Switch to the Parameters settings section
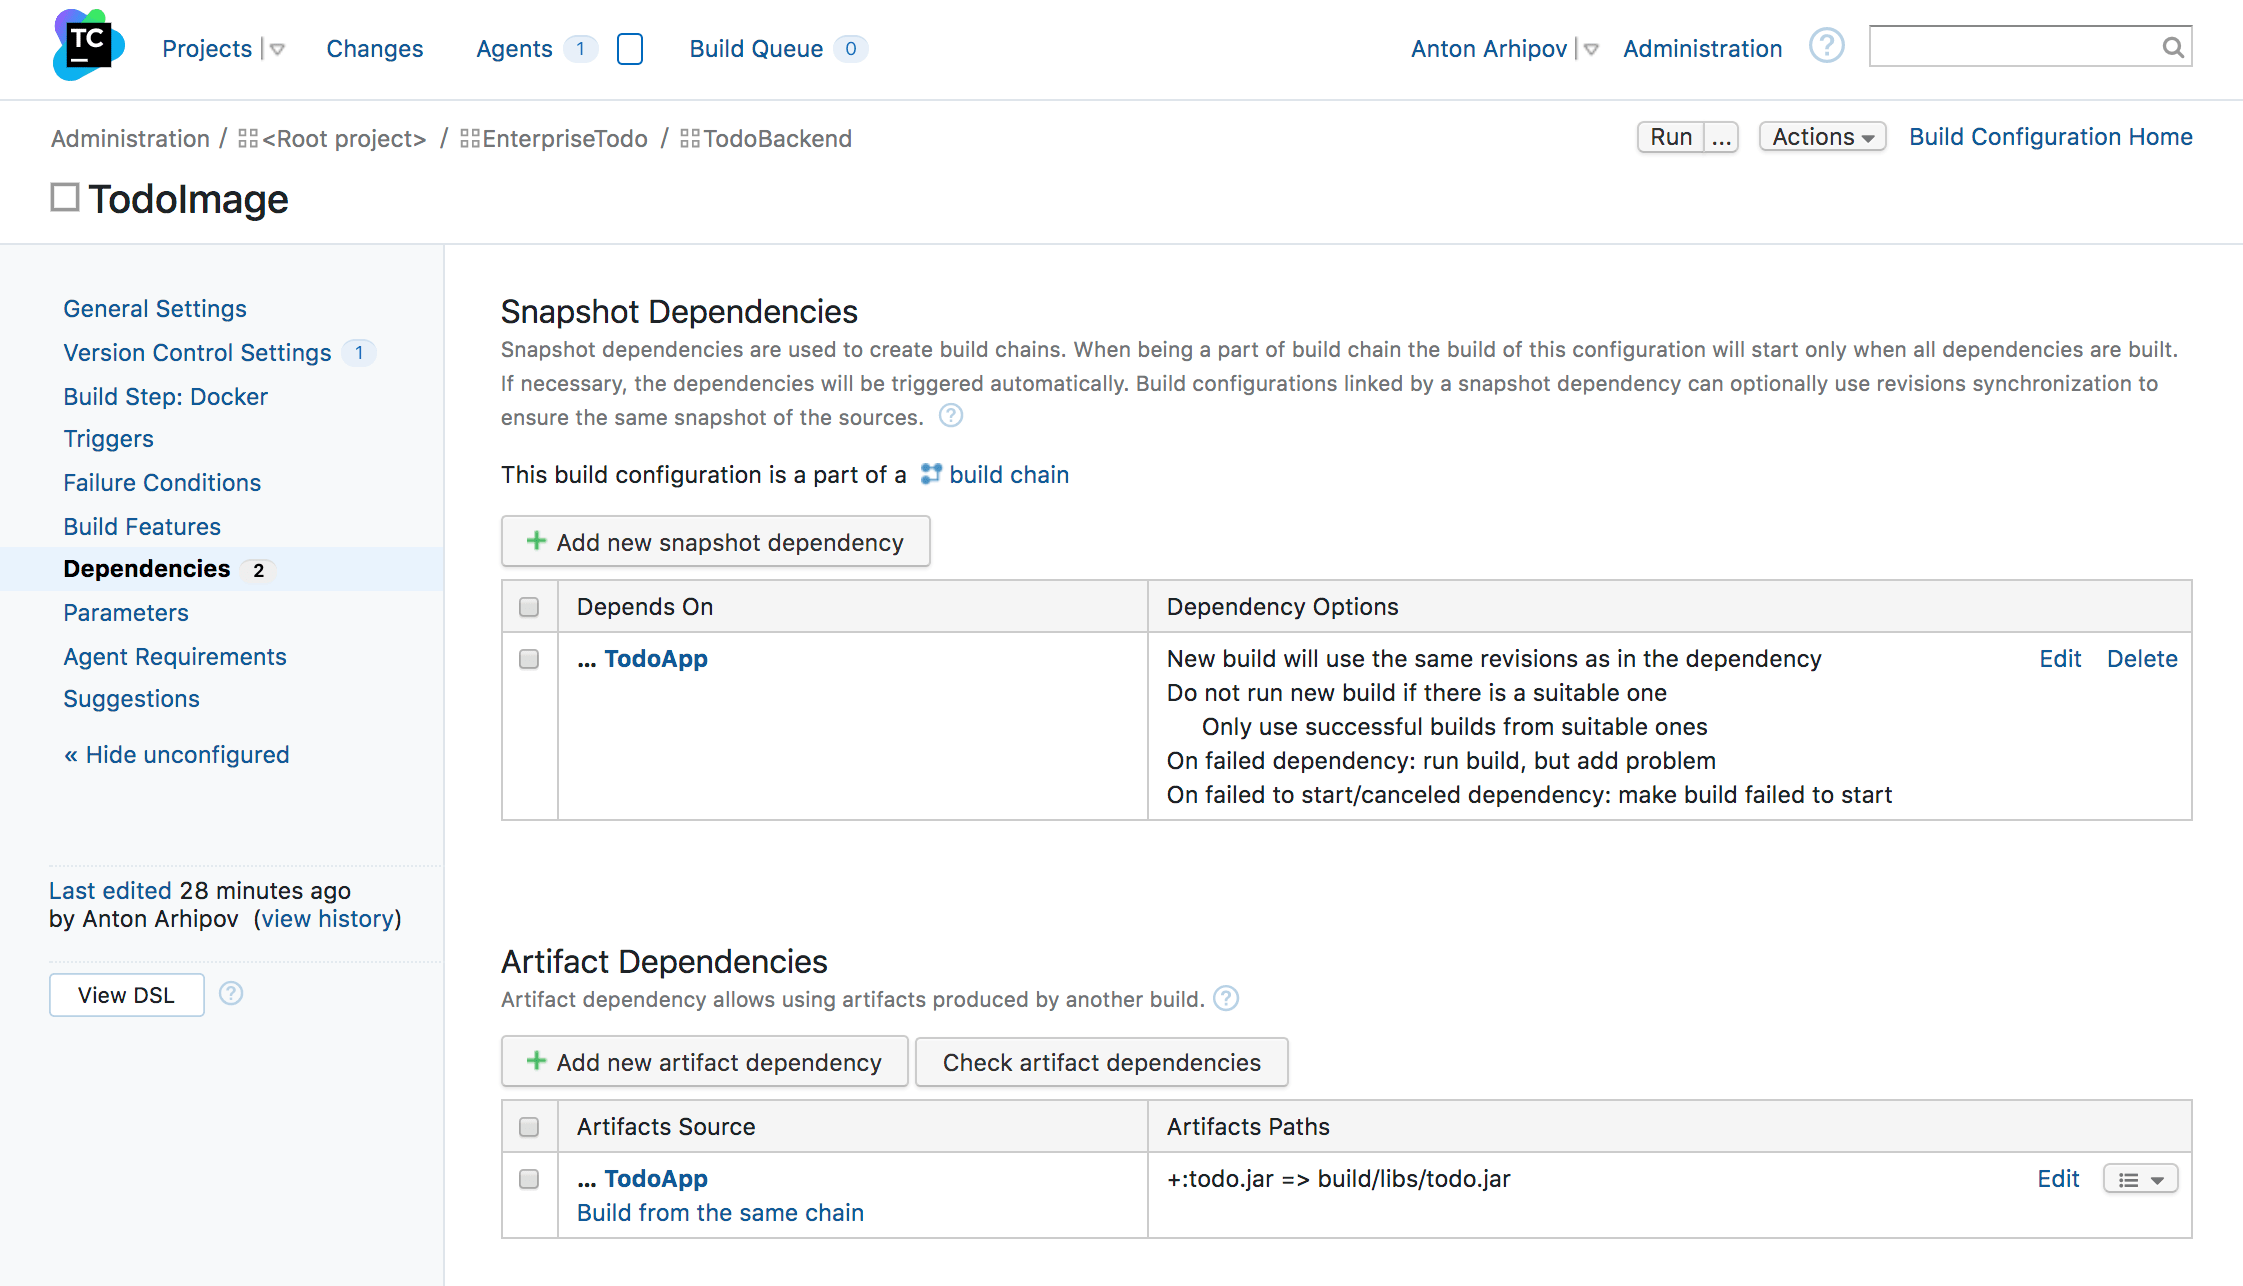Viewport: 2243px width, 1286px height. point(125,612)
